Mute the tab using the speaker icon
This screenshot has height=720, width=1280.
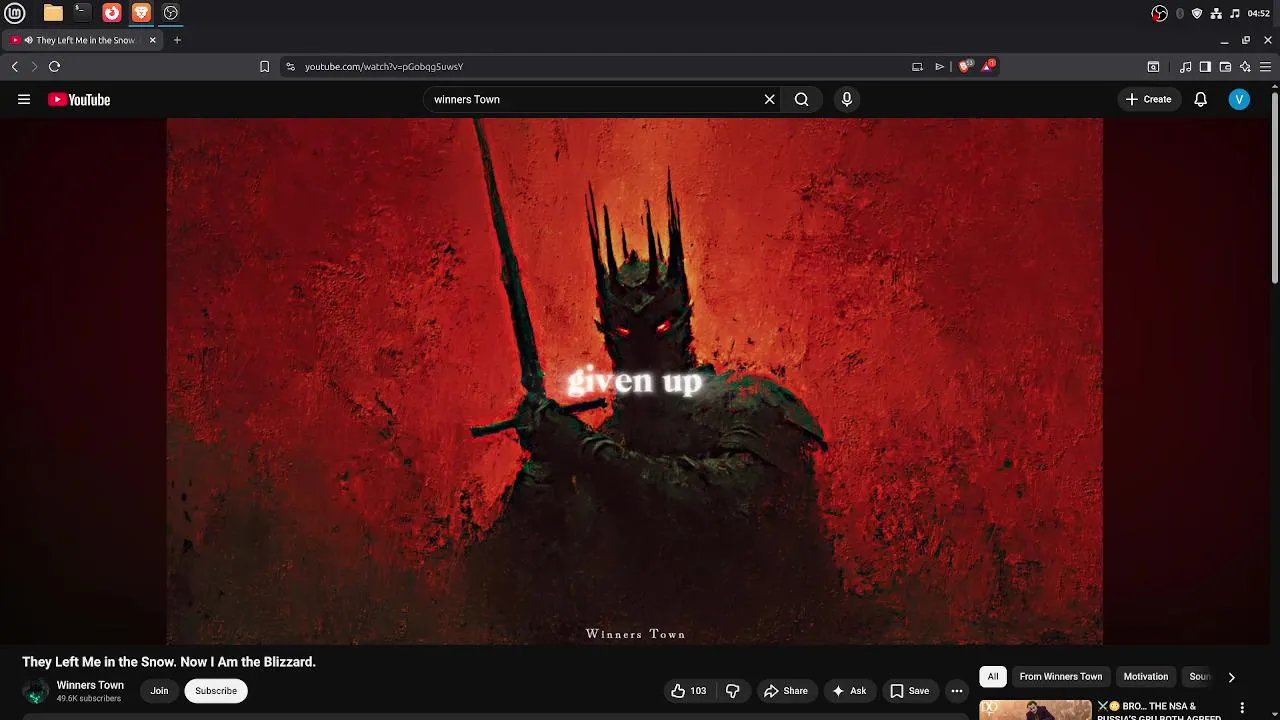pos(28,40)
